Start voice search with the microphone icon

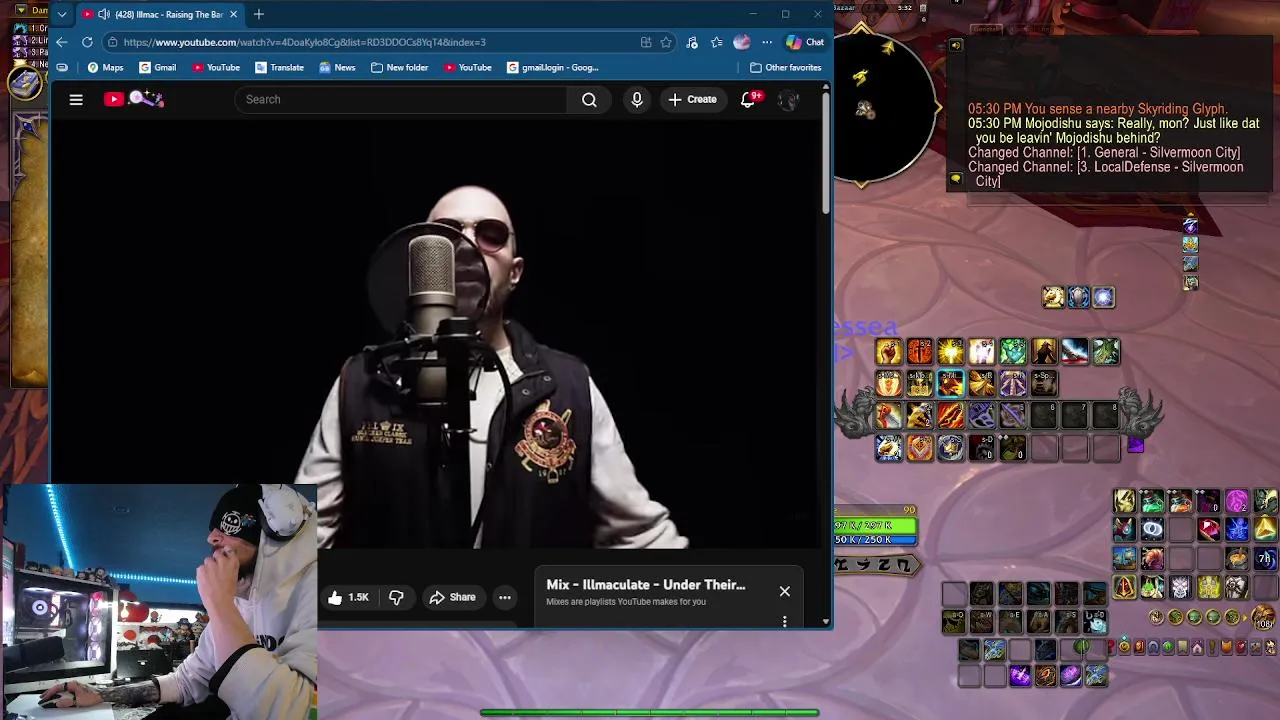[x=637, y=99]
